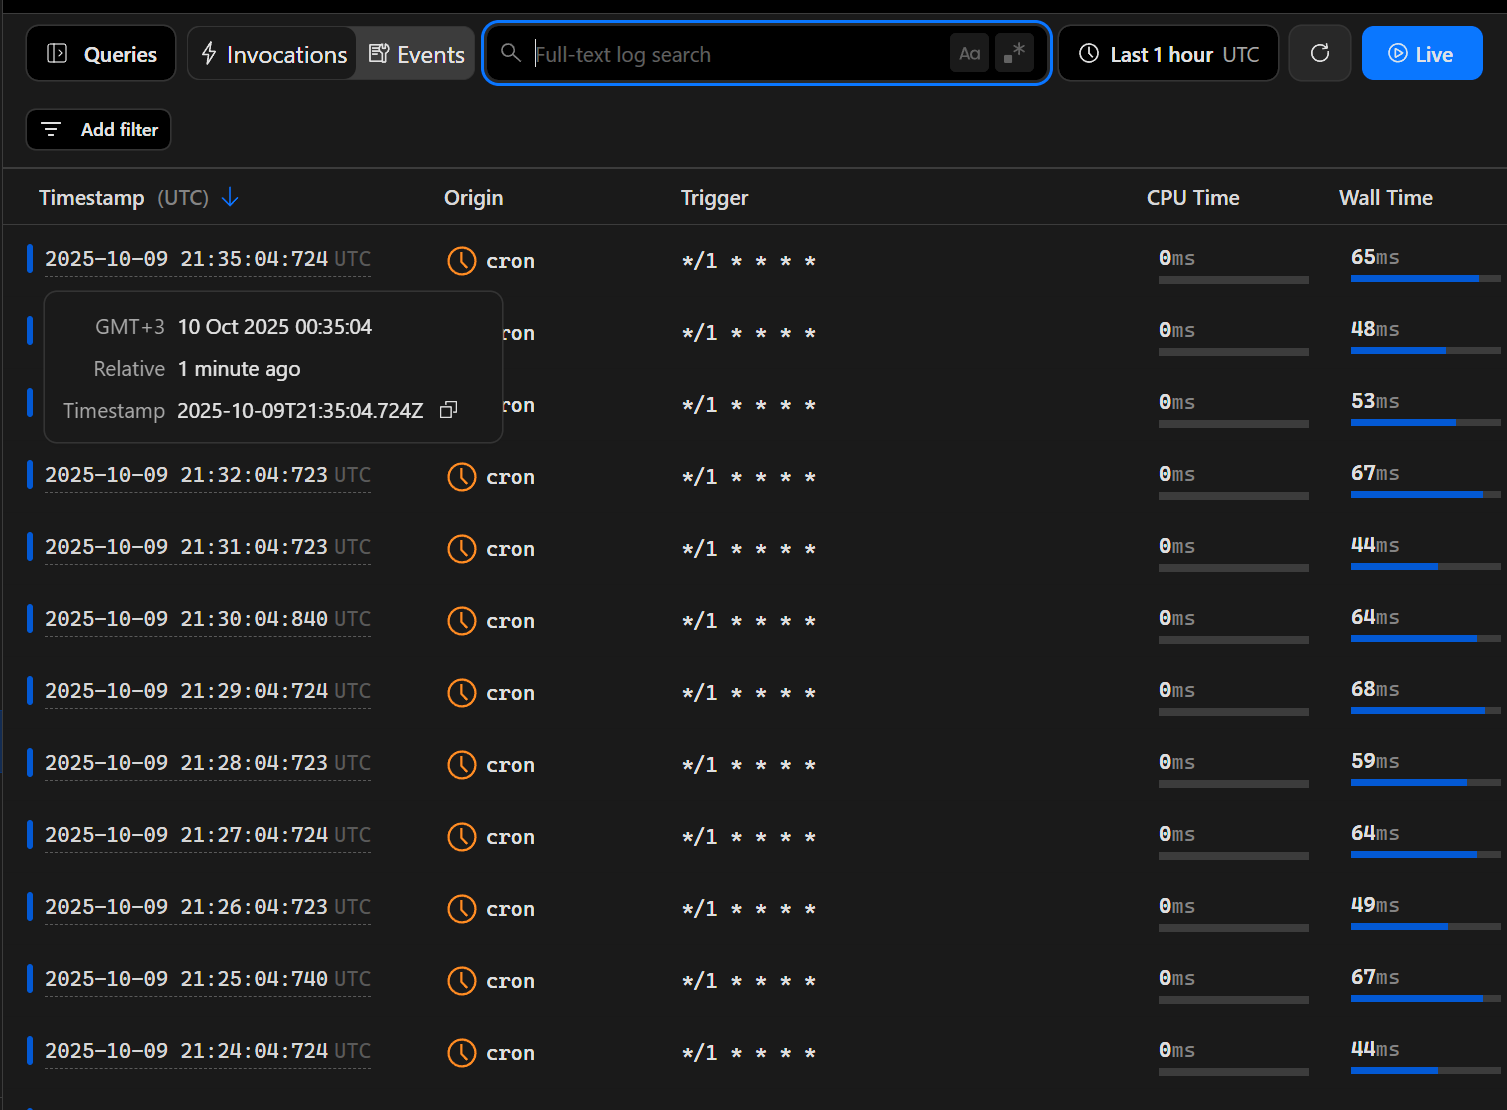Click the "1 minute ago" relative time
This screenshot has height=1110, width=1507.
pyautogui.click(x=239, y=369)
